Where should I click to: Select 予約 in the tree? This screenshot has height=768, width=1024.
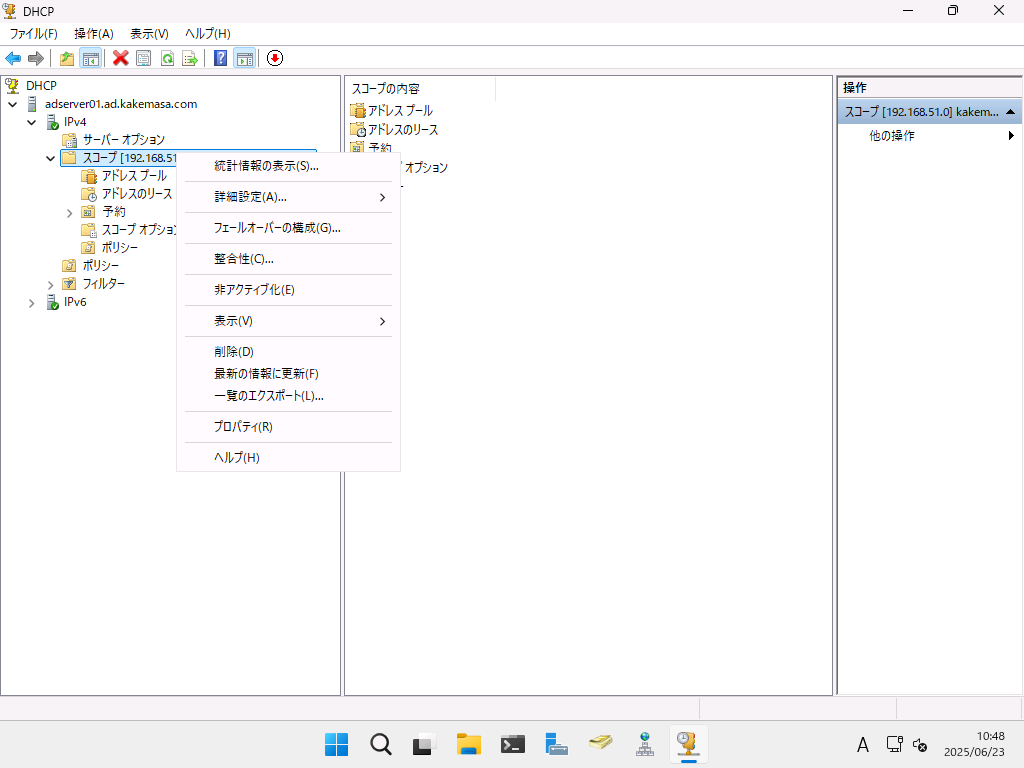click(x=114, y=212)
